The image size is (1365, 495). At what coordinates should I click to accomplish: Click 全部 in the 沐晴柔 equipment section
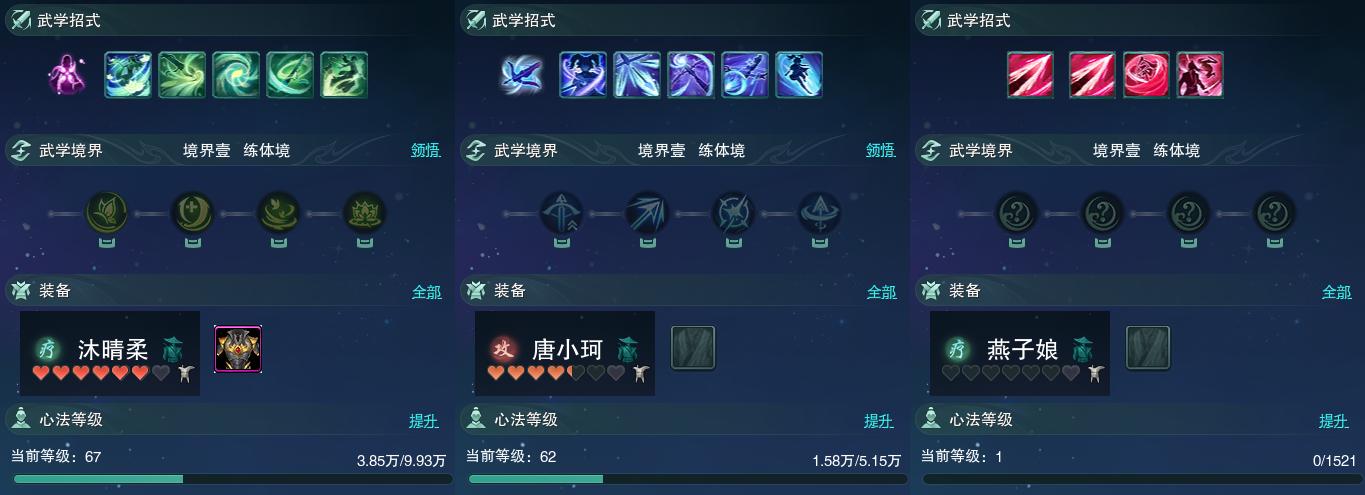click(427, 292)
